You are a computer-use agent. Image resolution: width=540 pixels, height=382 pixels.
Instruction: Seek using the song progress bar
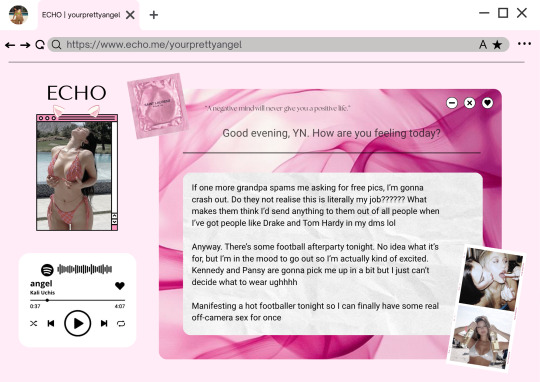pyautogui.click(x=77, y=300)
